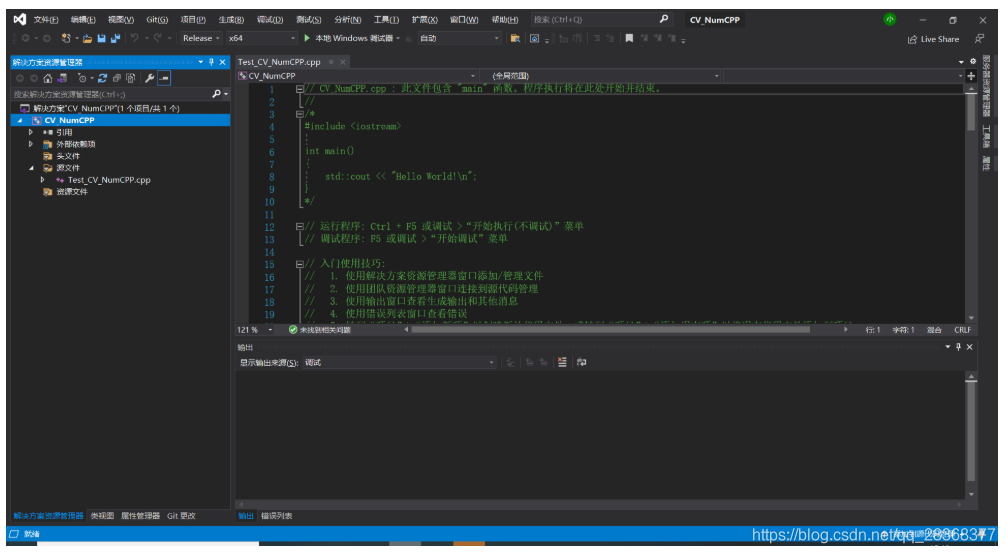Expand the 外部依赖项 tree node
The width and height of the screenshot is (1006, 554).
(30, 144)
